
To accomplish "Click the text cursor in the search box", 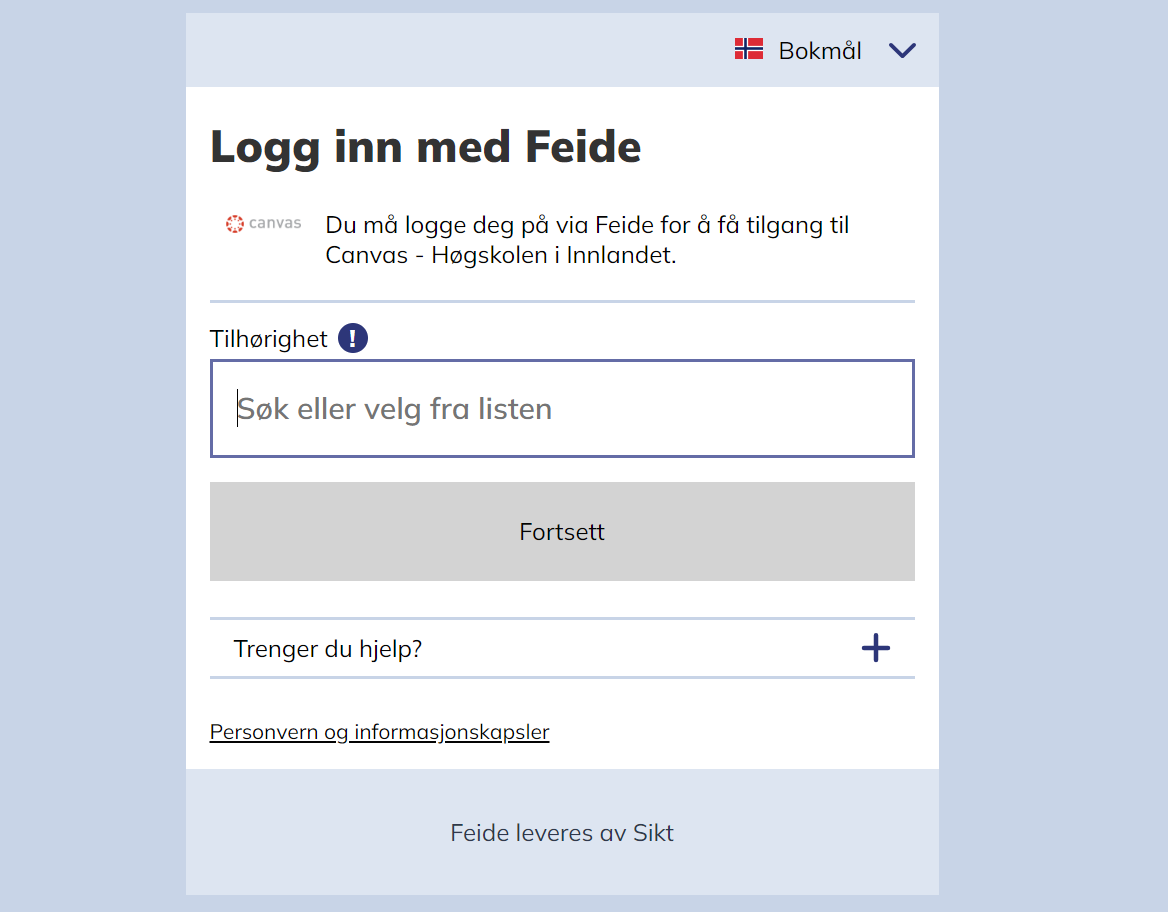I will pyautogui.click(x=238, y=409).
